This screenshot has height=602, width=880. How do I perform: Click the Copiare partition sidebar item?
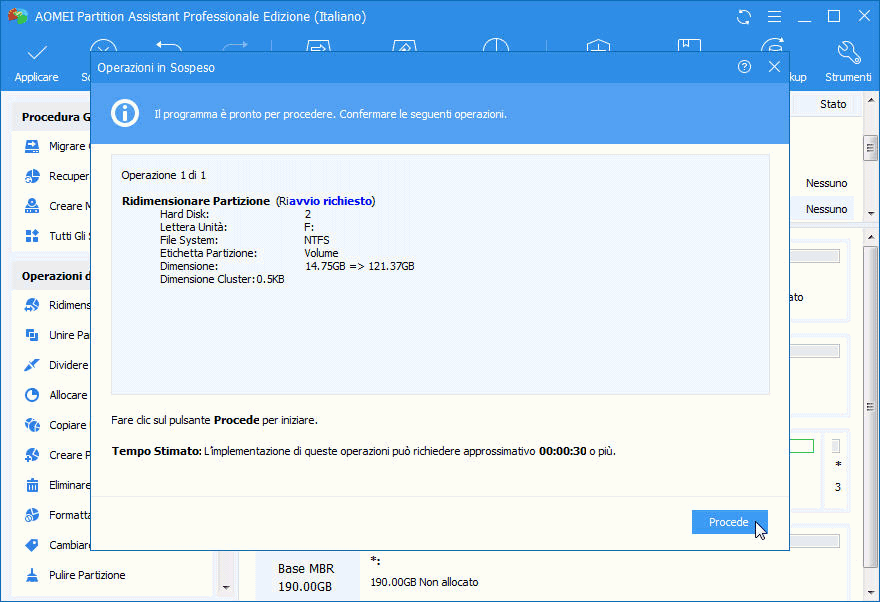point(56,425)
